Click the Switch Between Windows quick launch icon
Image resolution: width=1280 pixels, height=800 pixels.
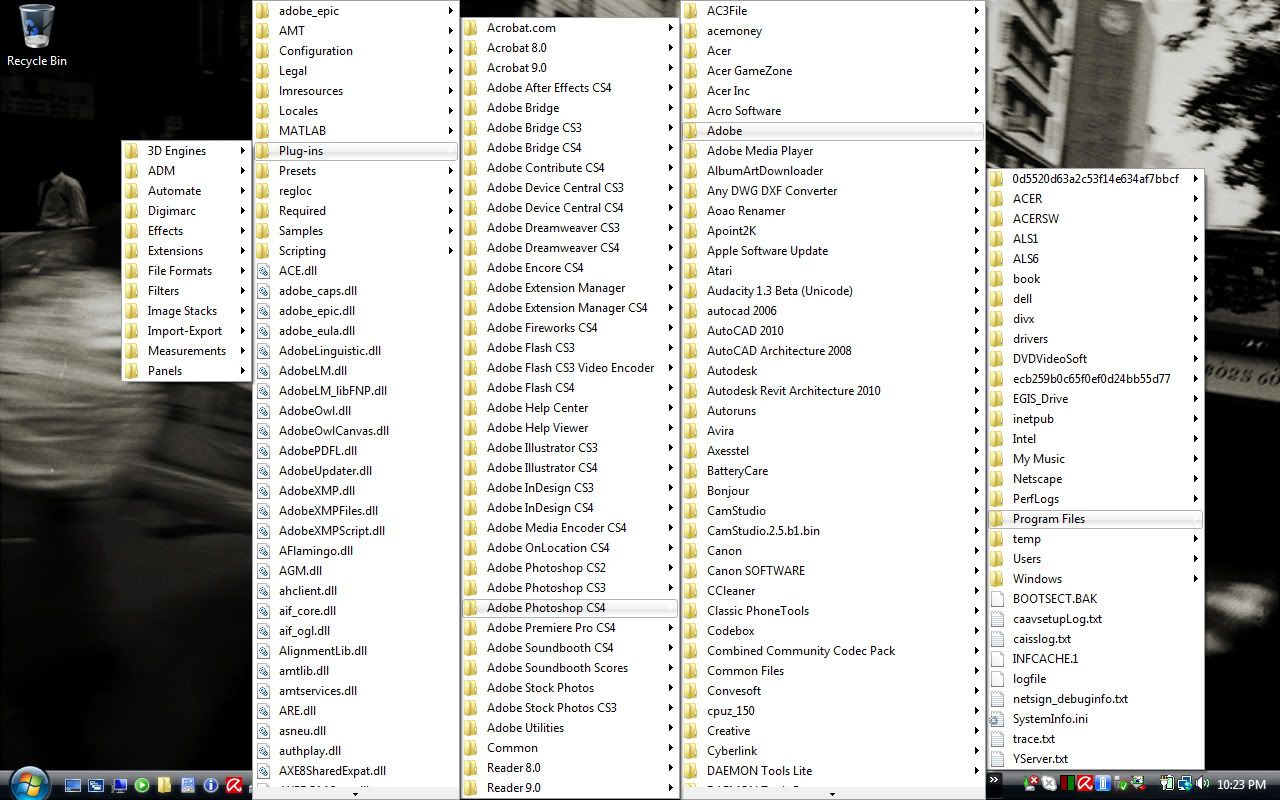96,785
